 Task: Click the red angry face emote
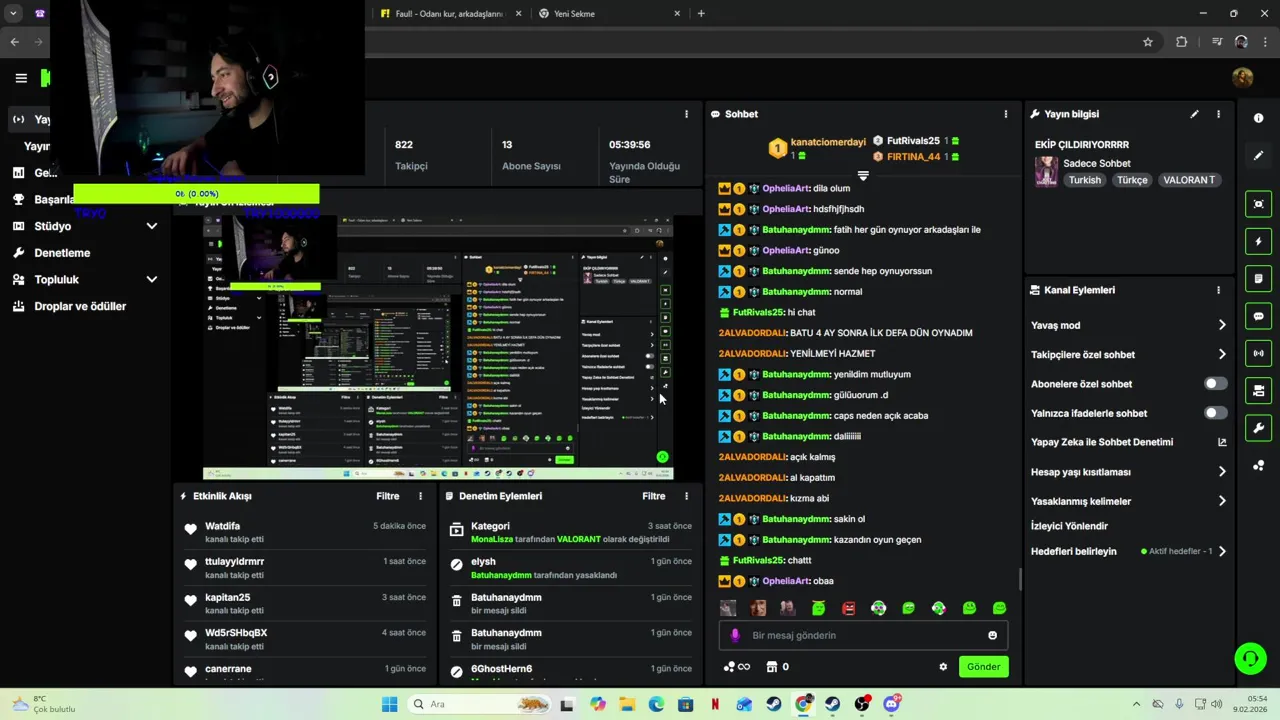(x=848, y=608)
